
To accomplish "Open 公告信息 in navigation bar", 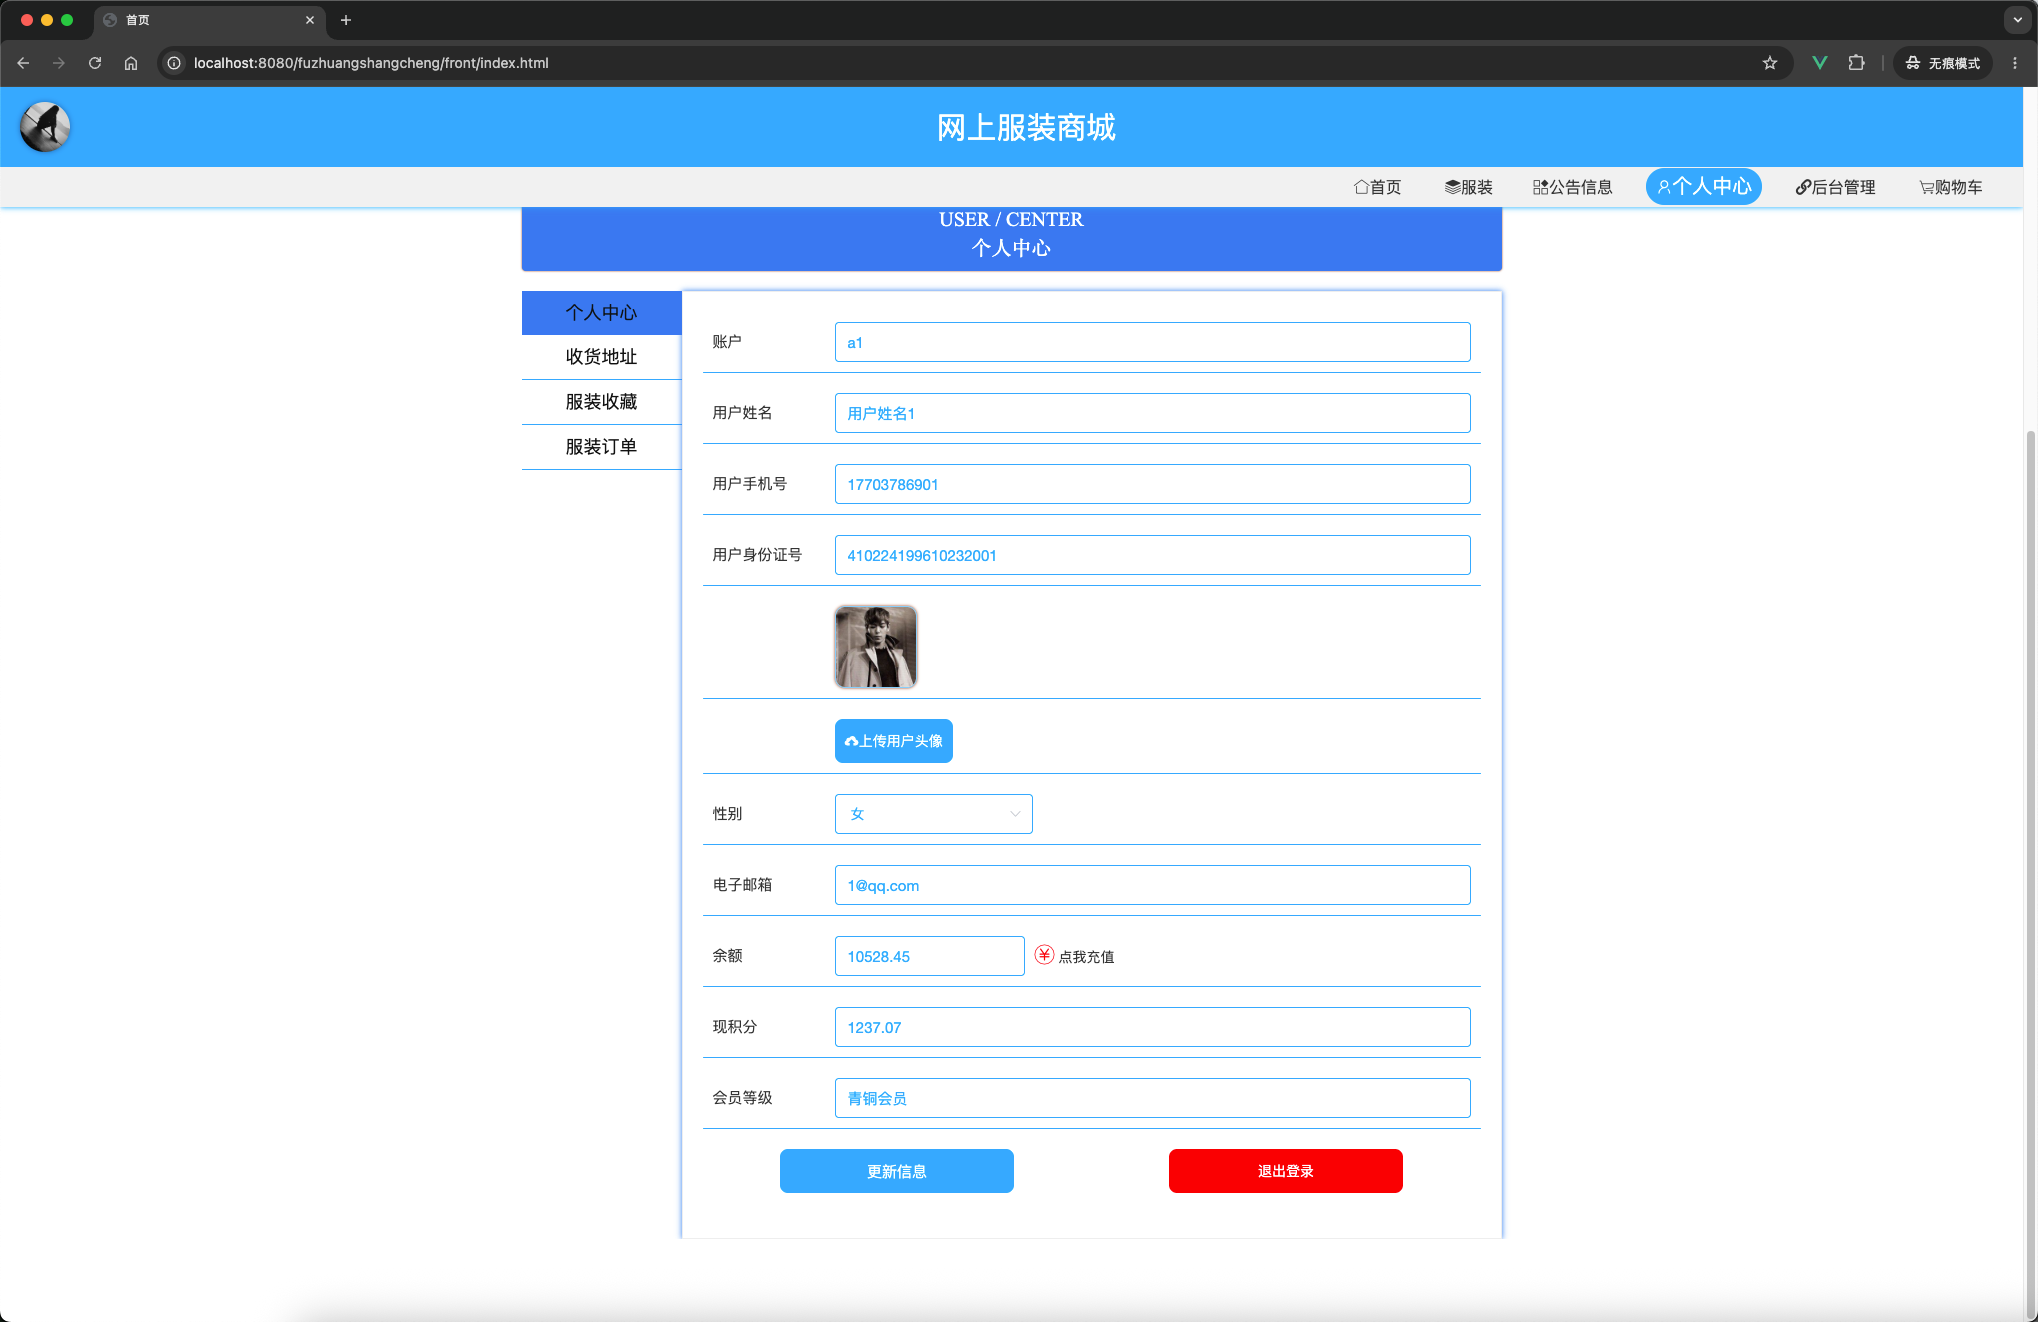I will [x=1573, y=187].
